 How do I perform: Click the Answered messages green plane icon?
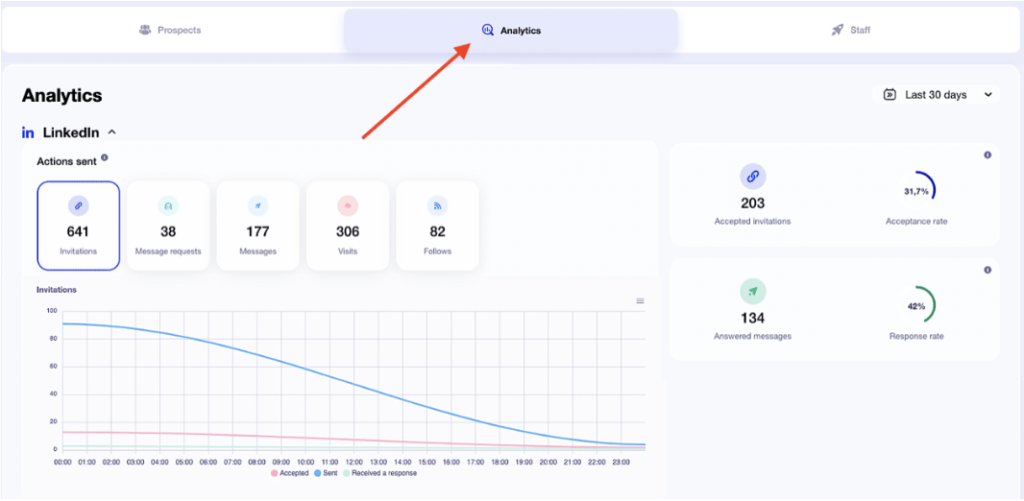click(753, 292)
